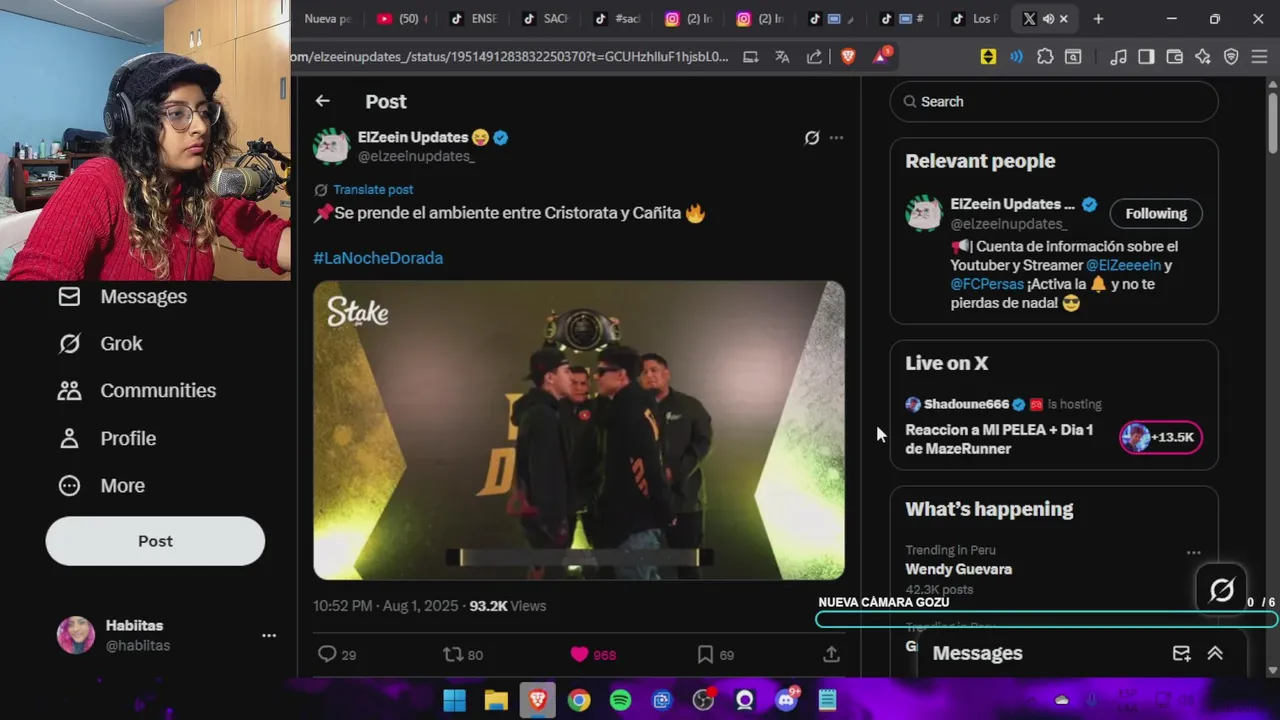Open Spotify from taskbar
1280x720 pixels.
click(620, 700)
